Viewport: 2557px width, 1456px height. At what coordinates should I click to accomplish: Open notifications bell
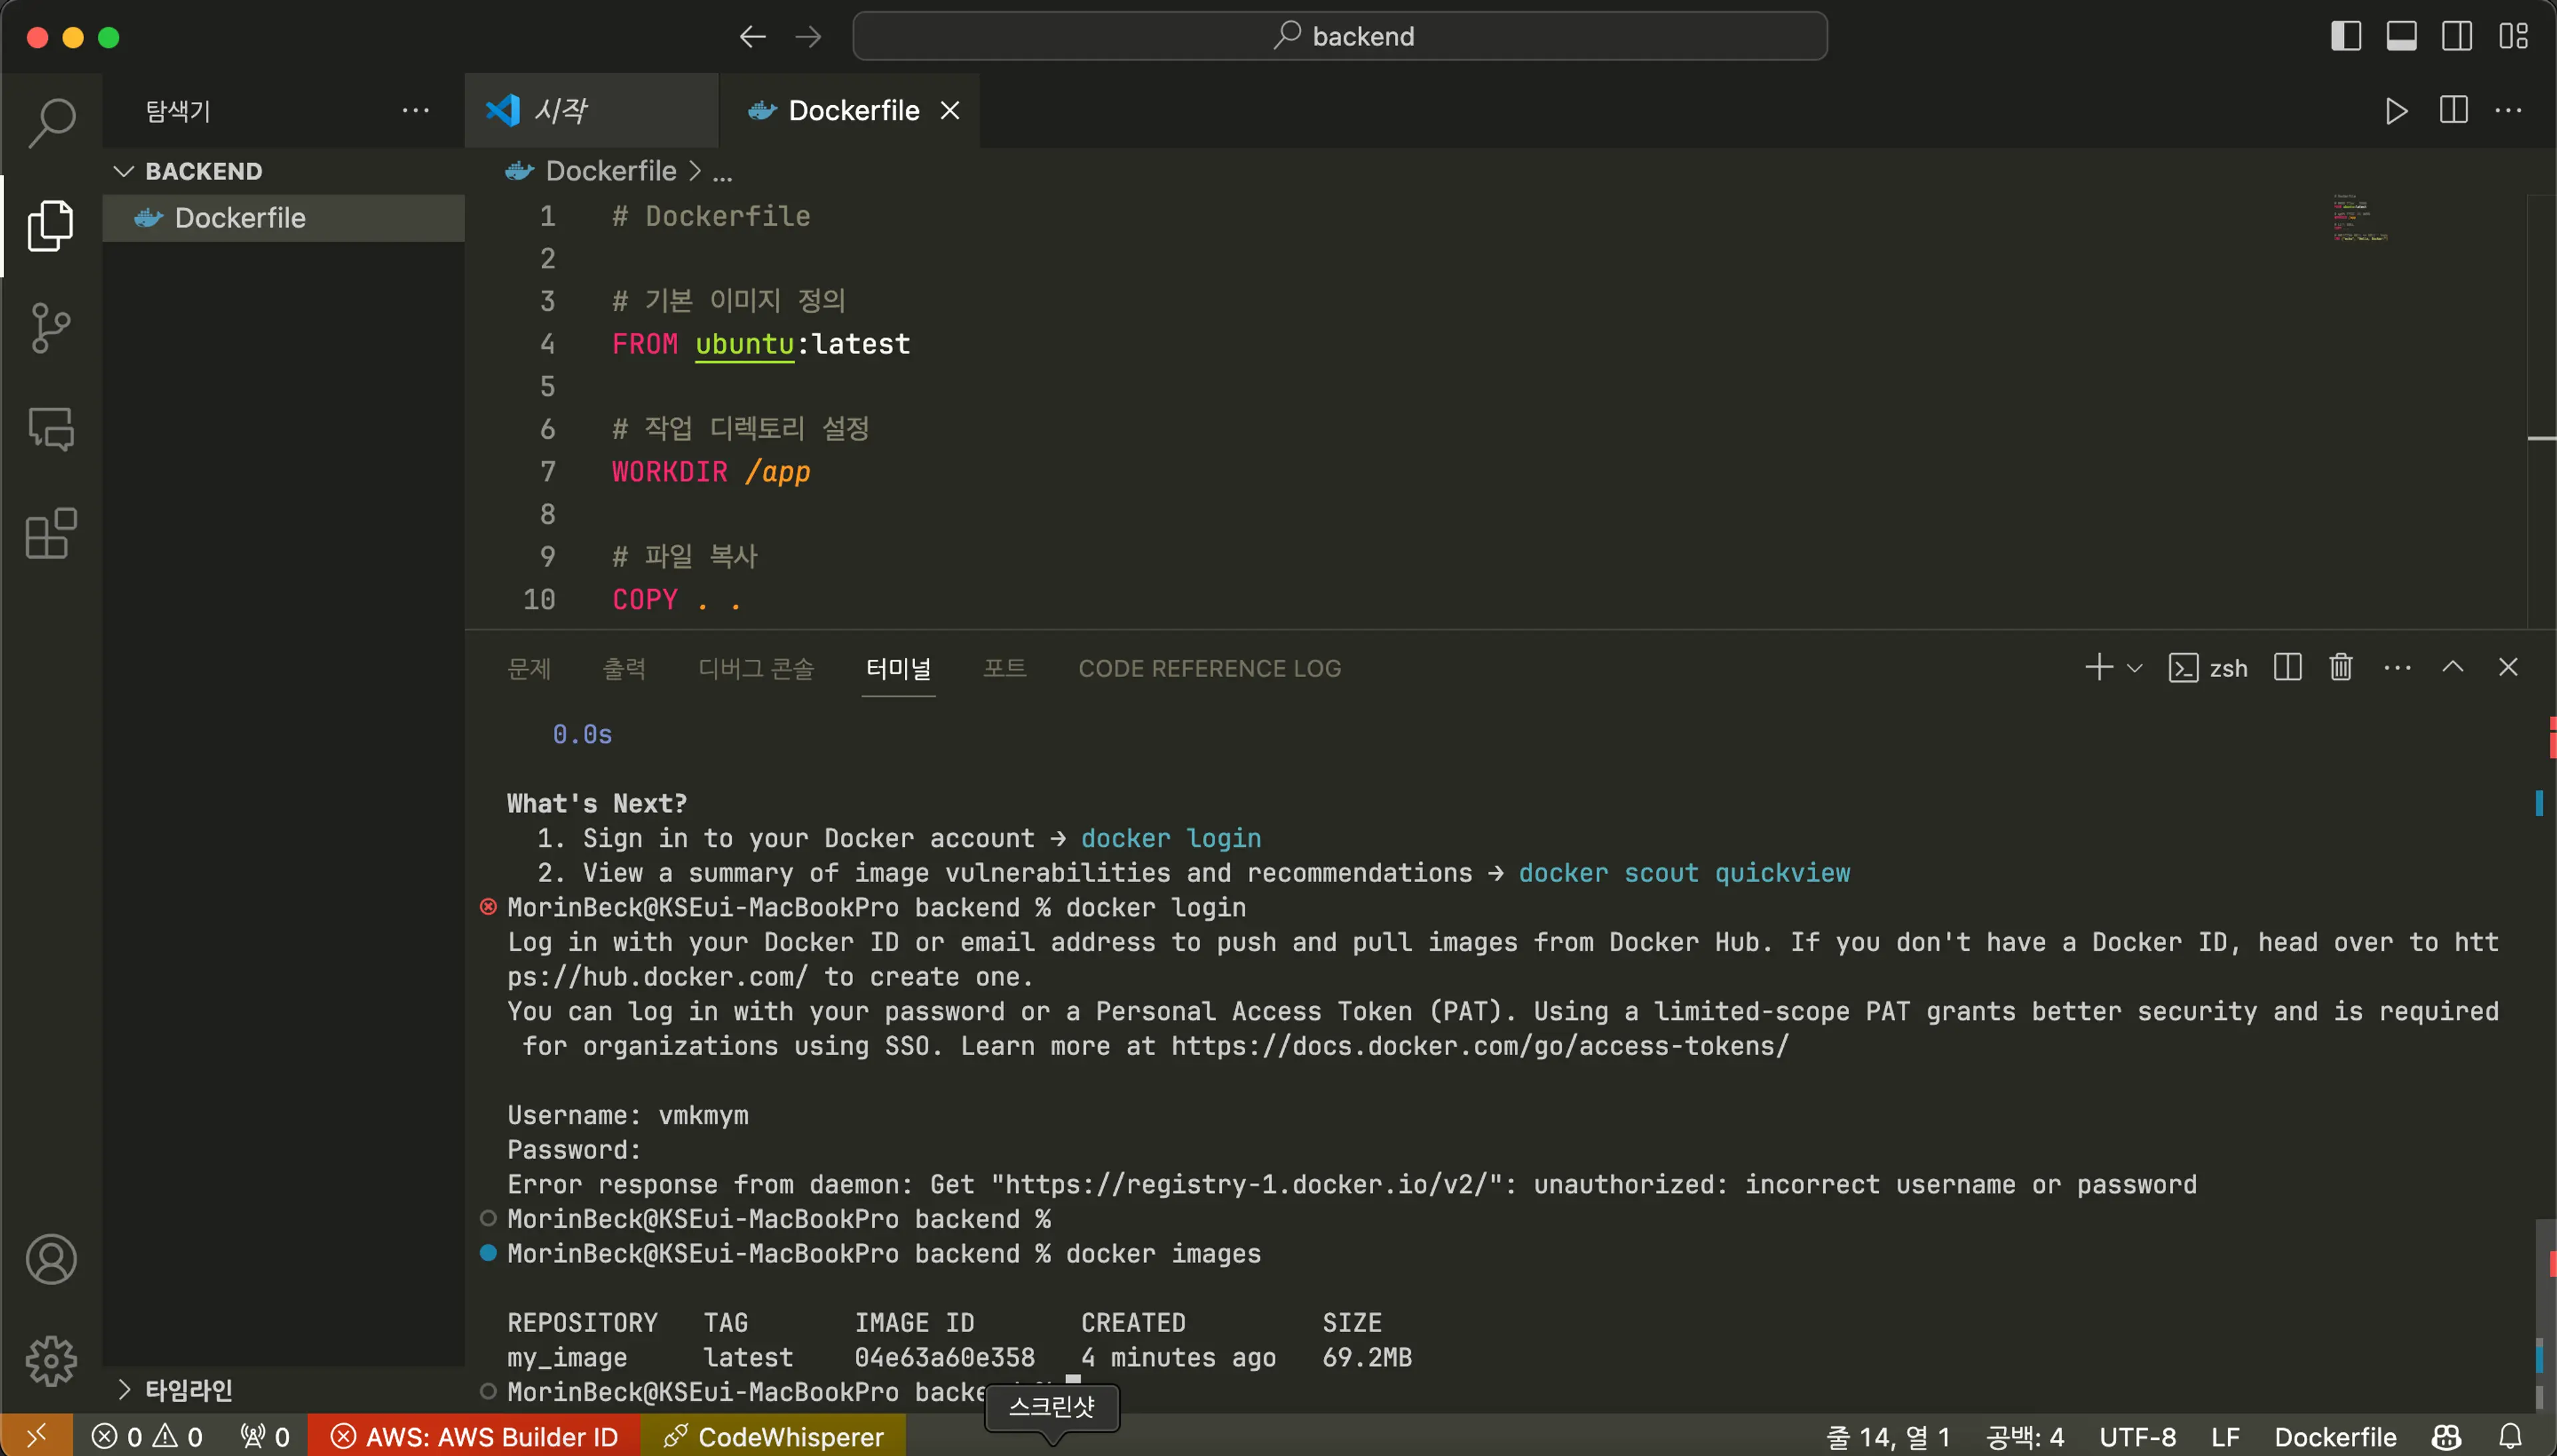pyautogui.click(x=2510, y=1436)
